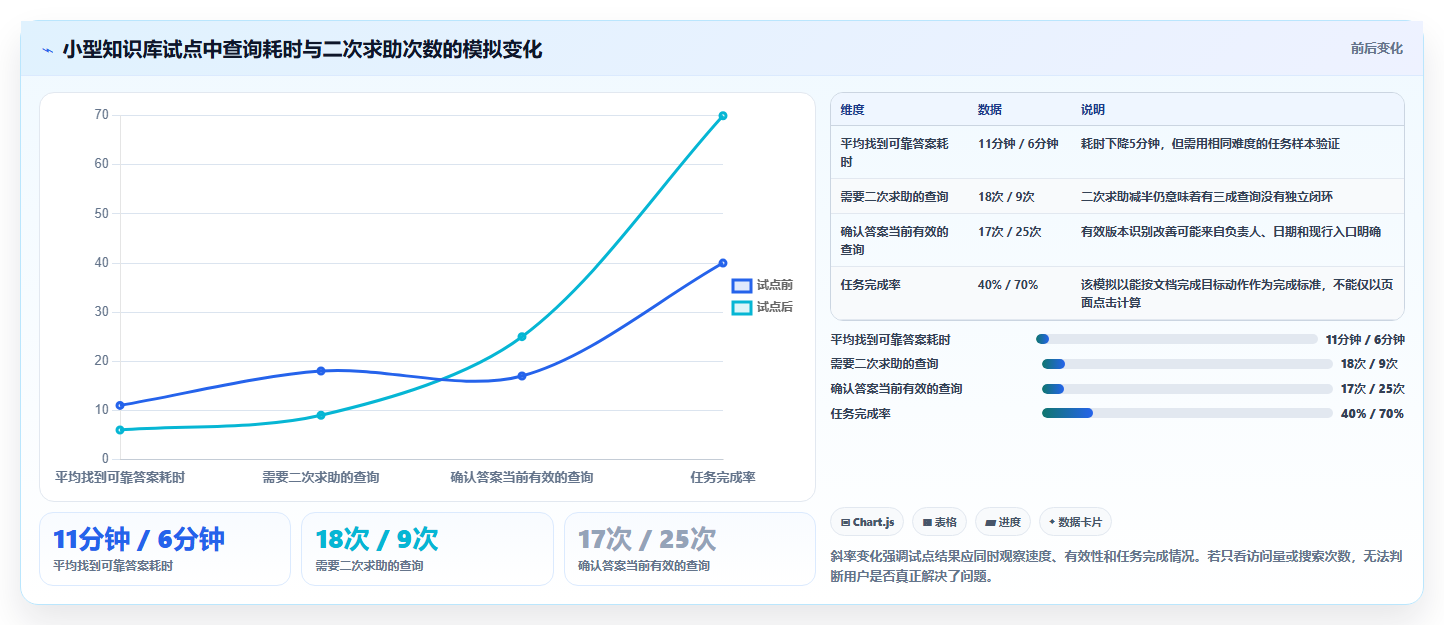Viewport: 1444px width, 625px height.
Task: Click the 试点前 data point at 17
Action: [x=522, y=376]
